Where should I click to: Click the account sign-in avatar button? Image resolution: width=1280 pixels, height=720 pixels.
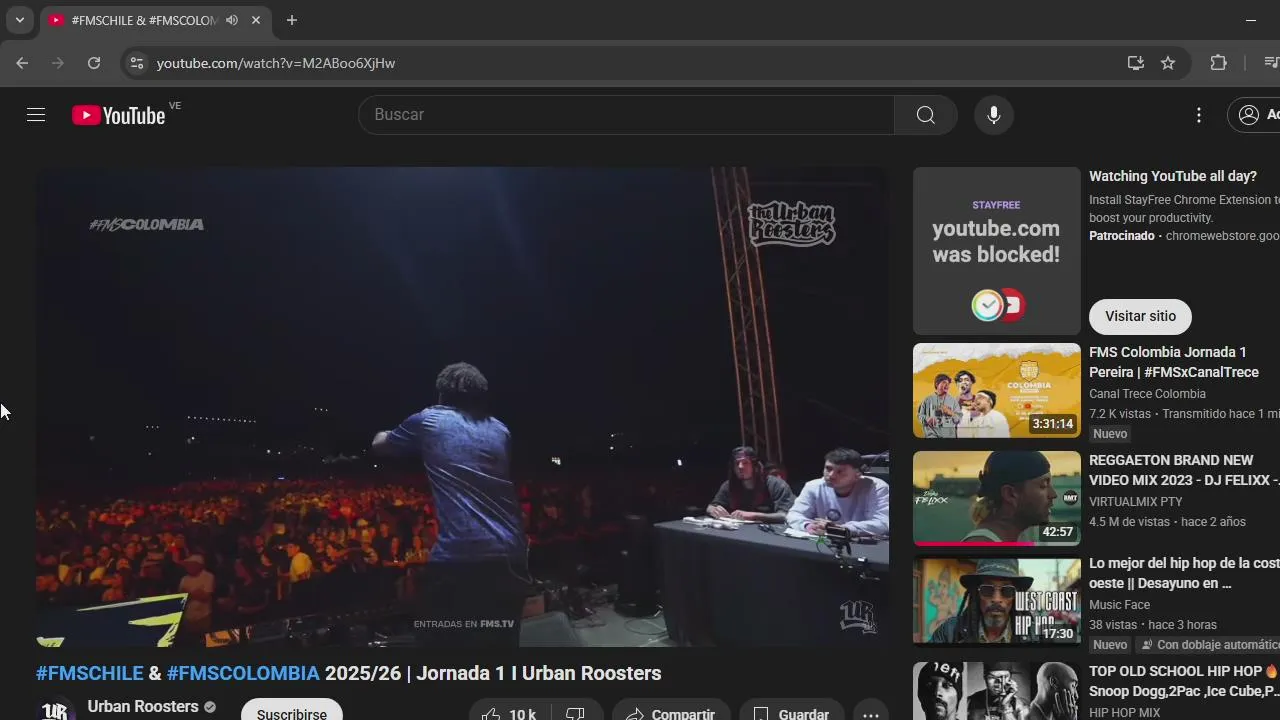1255,115
